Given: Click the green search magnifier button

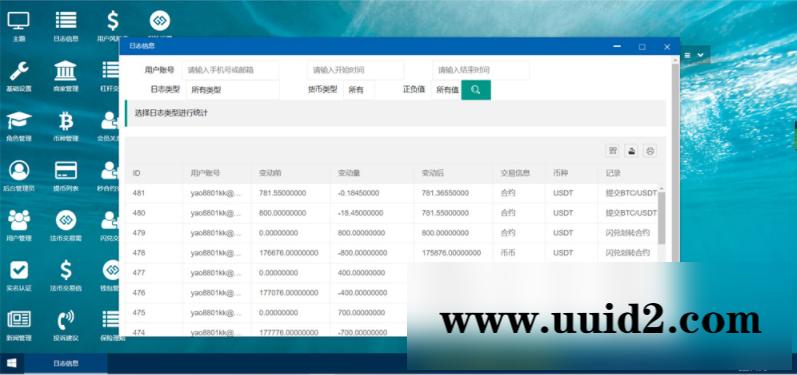Looking at the screenshot, I should [476, 90].
